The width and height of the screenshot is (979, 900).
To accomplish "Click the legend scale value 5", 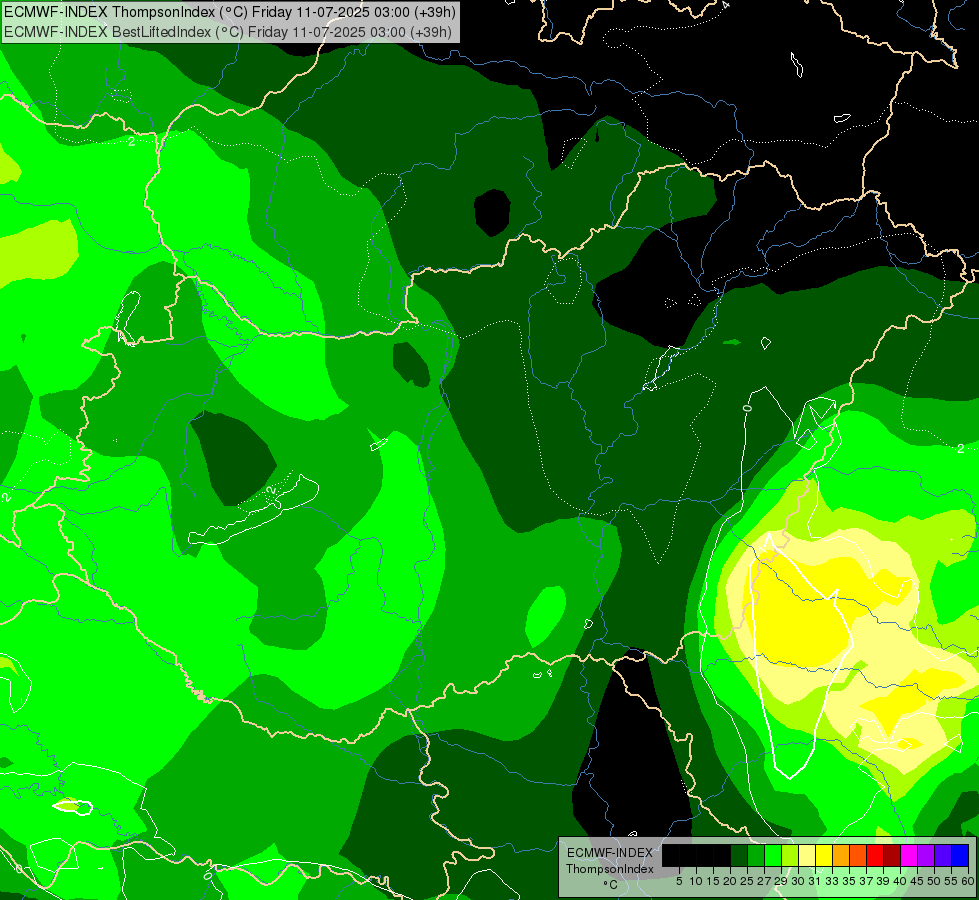I will 679,881.
